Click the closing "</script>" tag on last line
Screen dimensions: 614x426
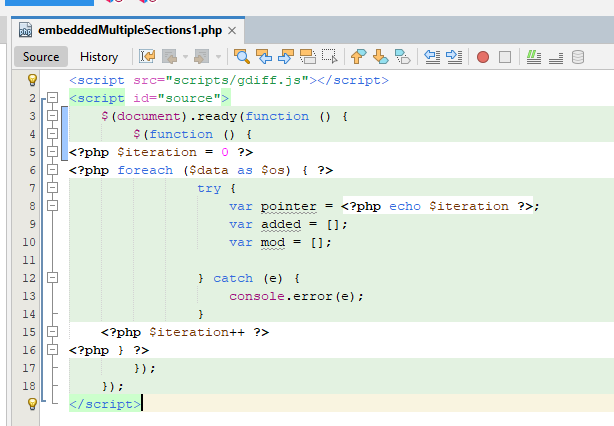tap(105, 404)
